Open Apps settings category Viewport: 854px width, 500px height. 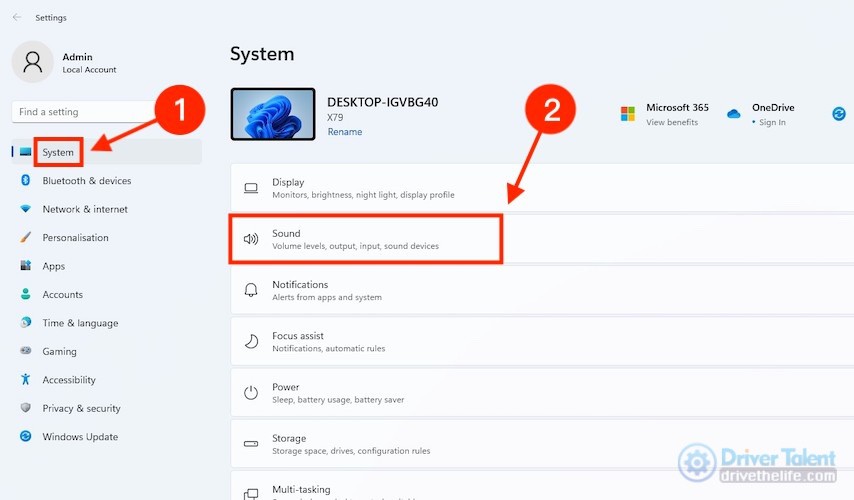[106, 266]
